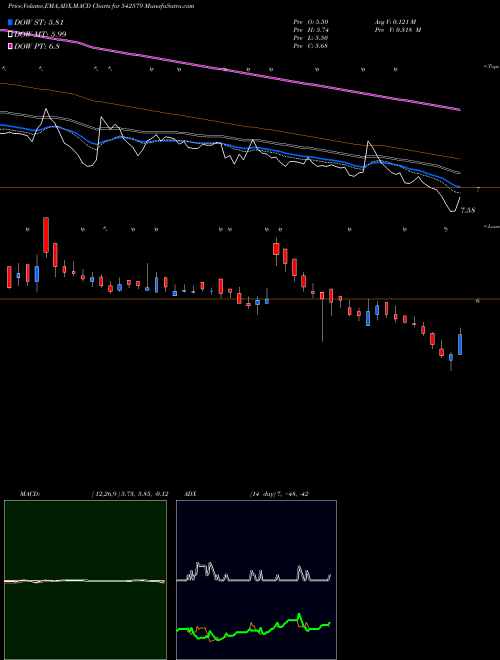Click the 'MACD:' panel label
Viewport: 500px width, 660px height.
tap(30, 494)
